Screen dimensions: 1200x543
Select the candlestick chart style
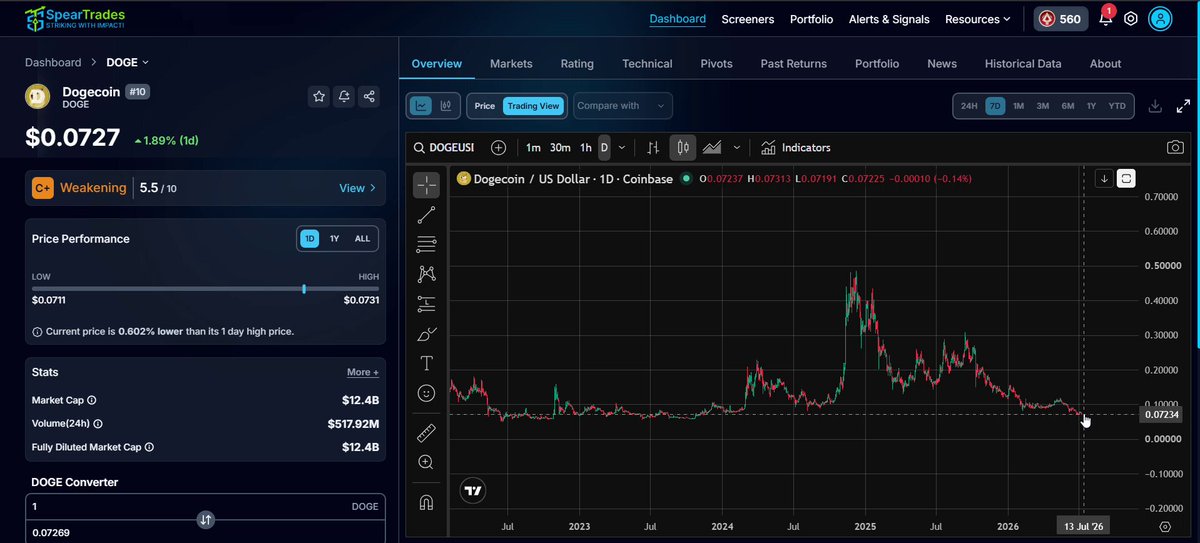tap(683, 148)
